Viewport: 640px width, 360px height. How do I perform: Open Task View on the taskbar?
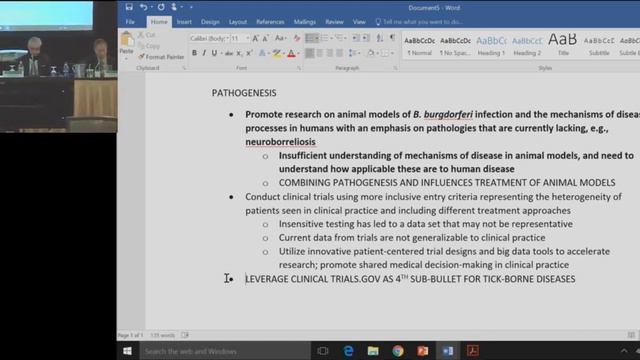click(x=323, y=351)
